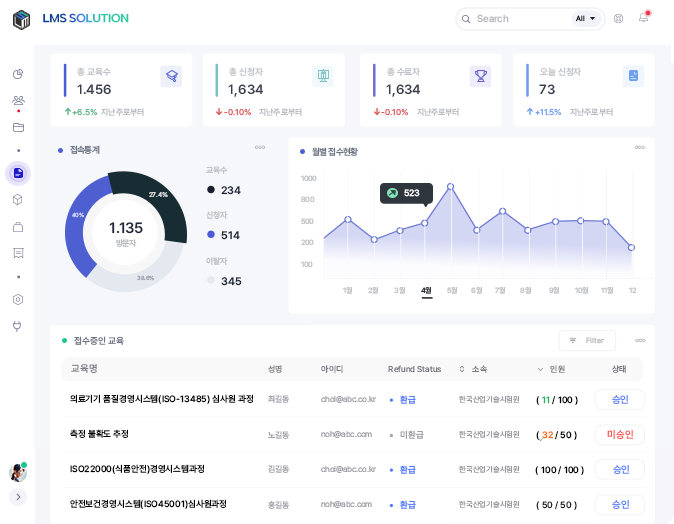
Task: Open the 3D box sidebar icon
Action: pyautogui.click(x=18, y=199)
